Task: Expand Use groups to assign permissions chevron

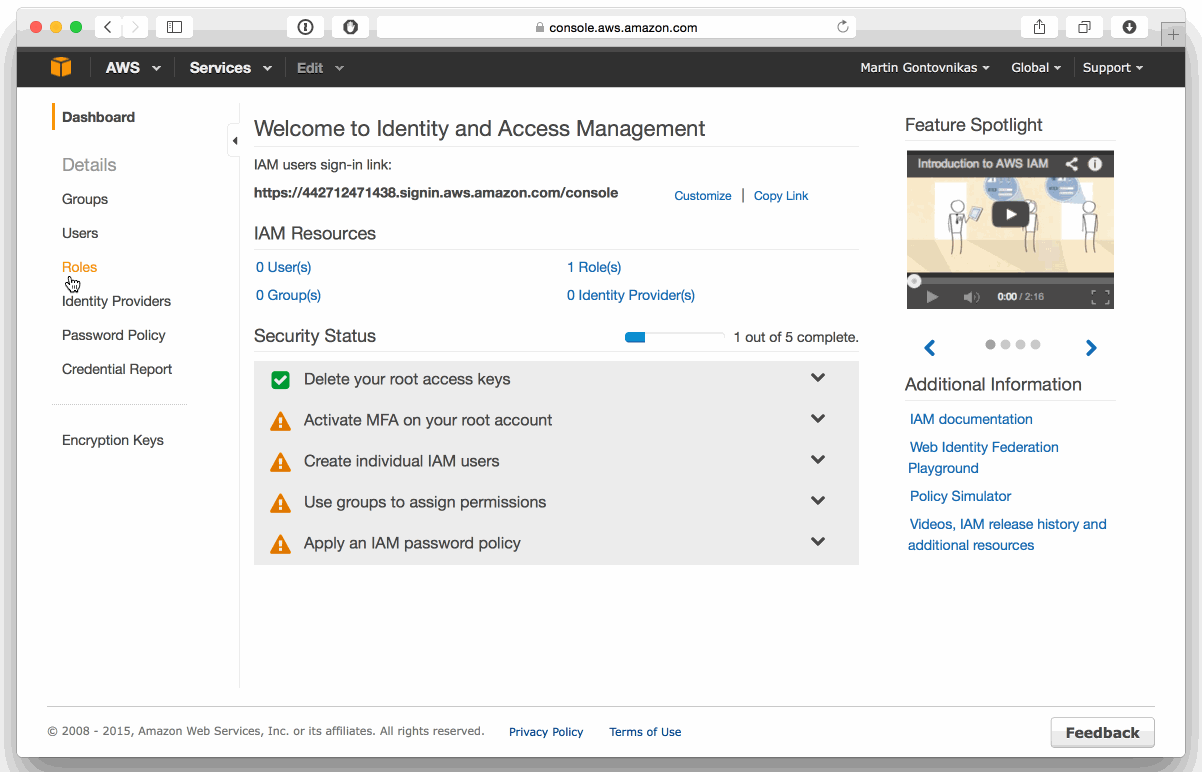Action: 818,501
